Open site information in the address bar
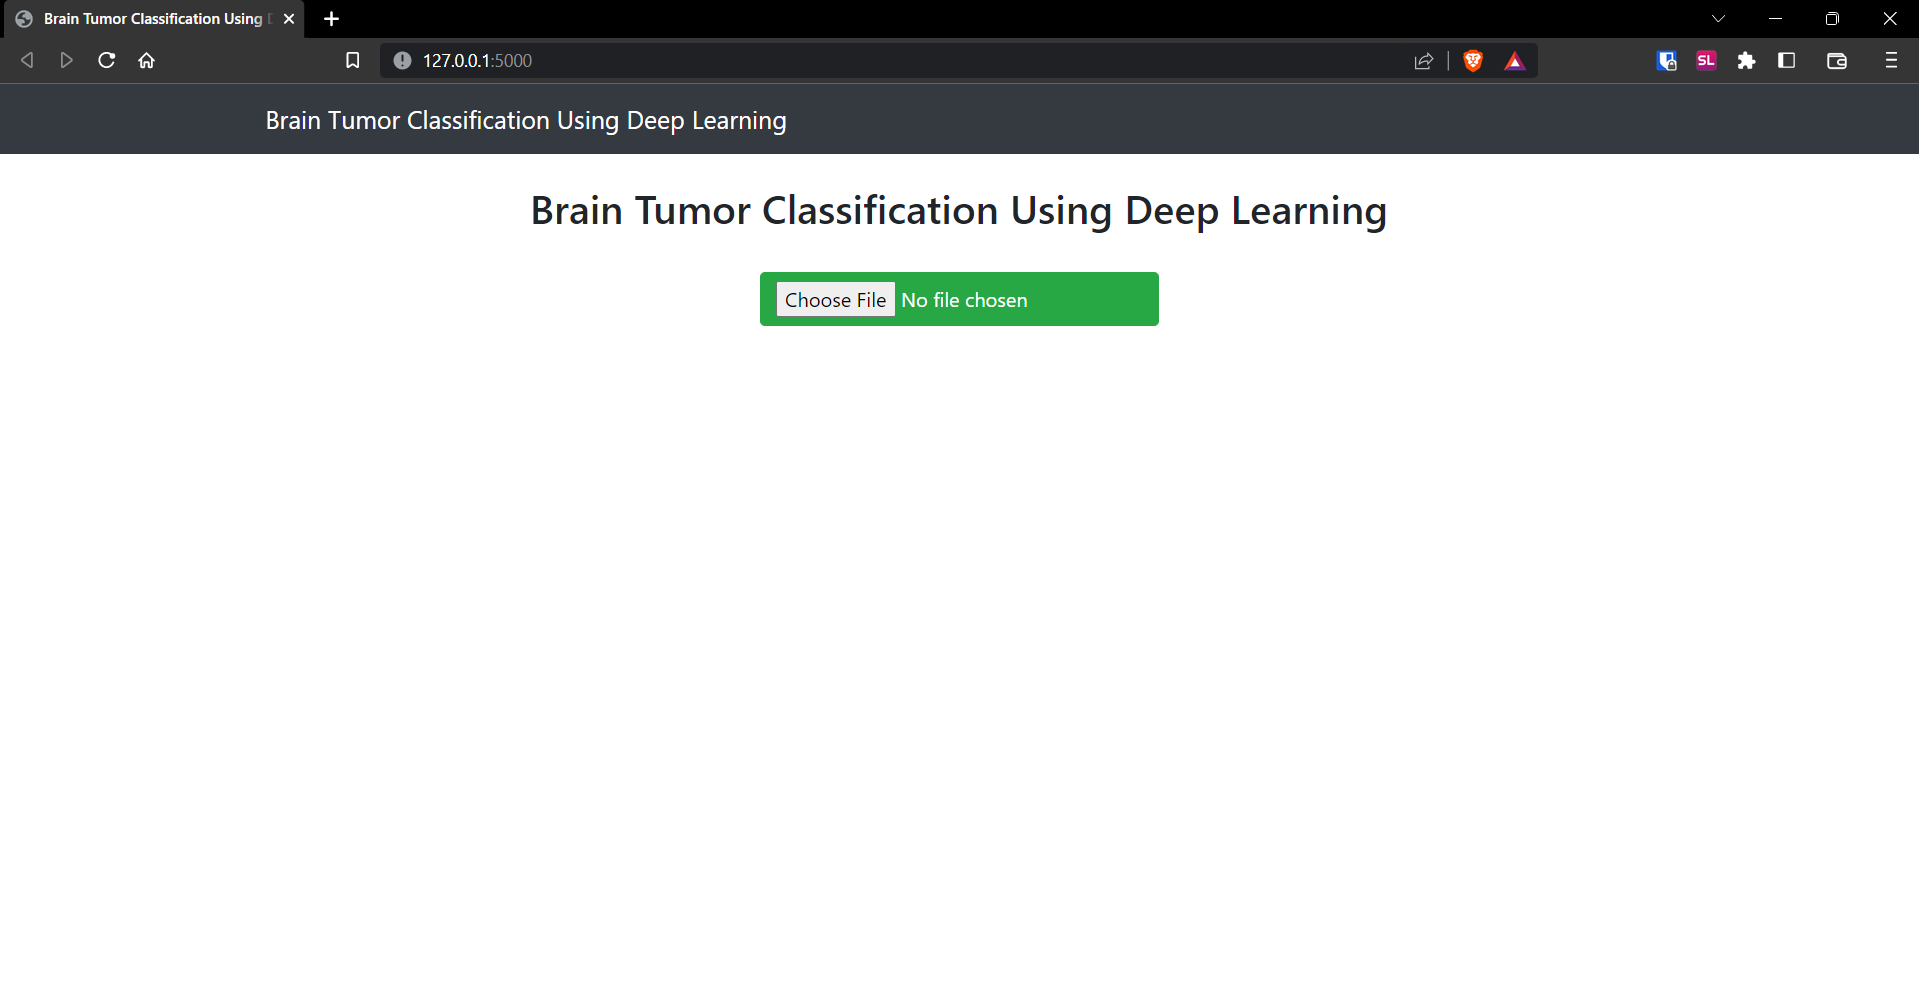This screenshot has height=990, width=1919. coord(403,60)
